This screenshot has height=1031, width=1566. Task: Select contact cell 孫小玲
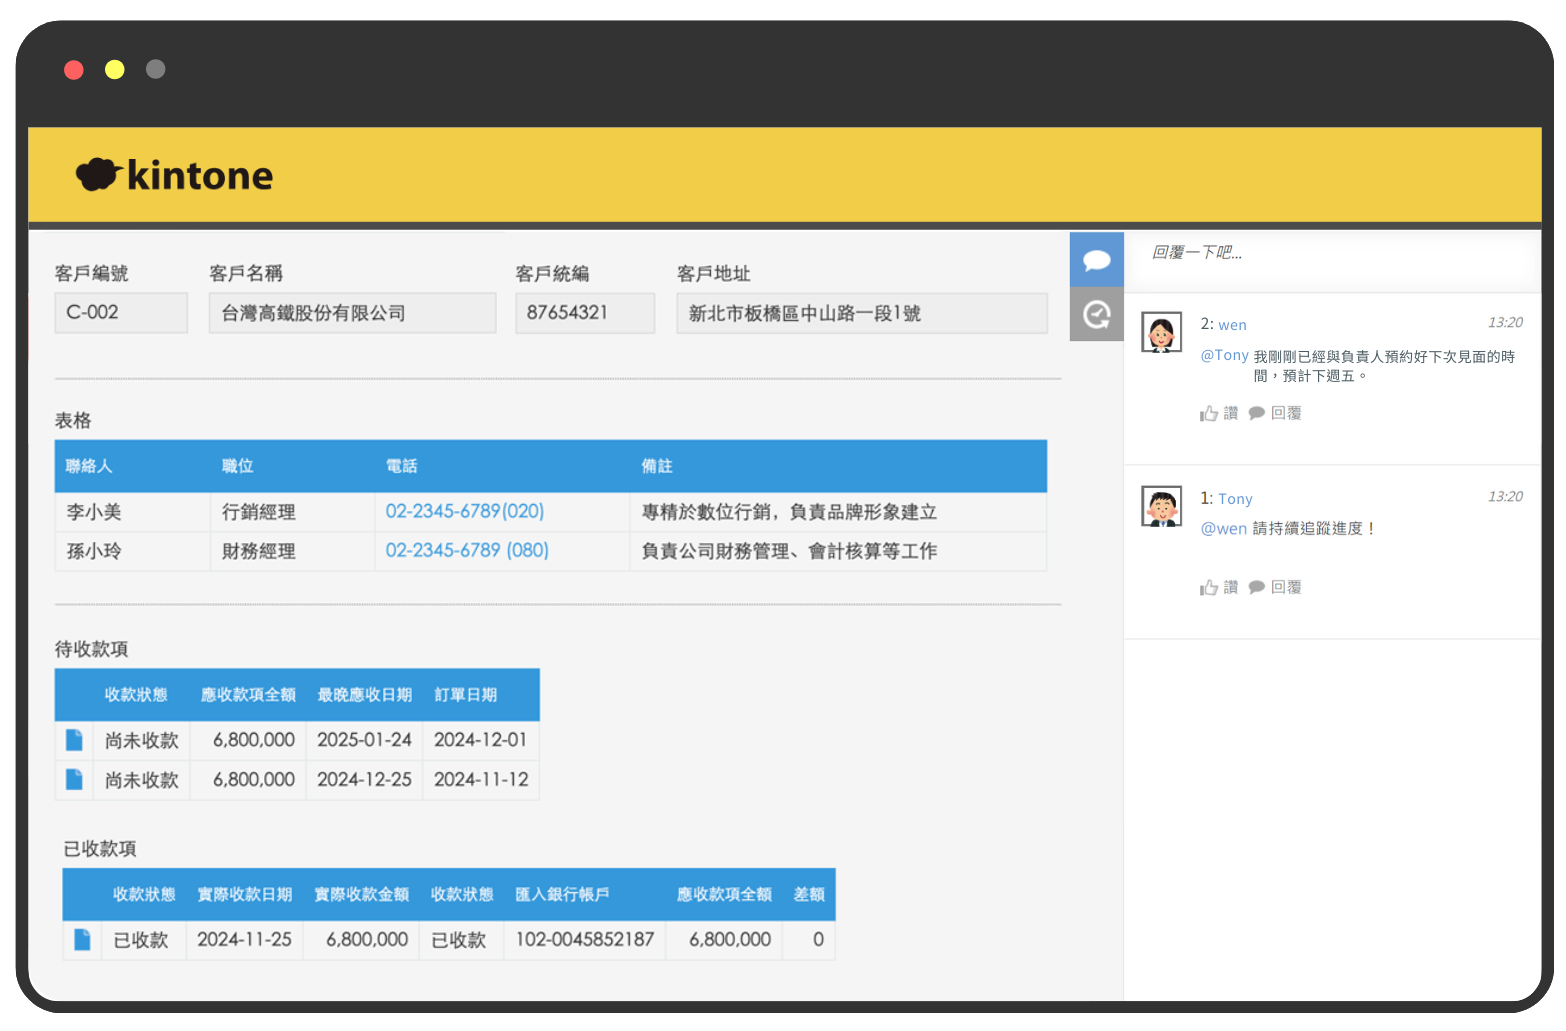[132, 551]
